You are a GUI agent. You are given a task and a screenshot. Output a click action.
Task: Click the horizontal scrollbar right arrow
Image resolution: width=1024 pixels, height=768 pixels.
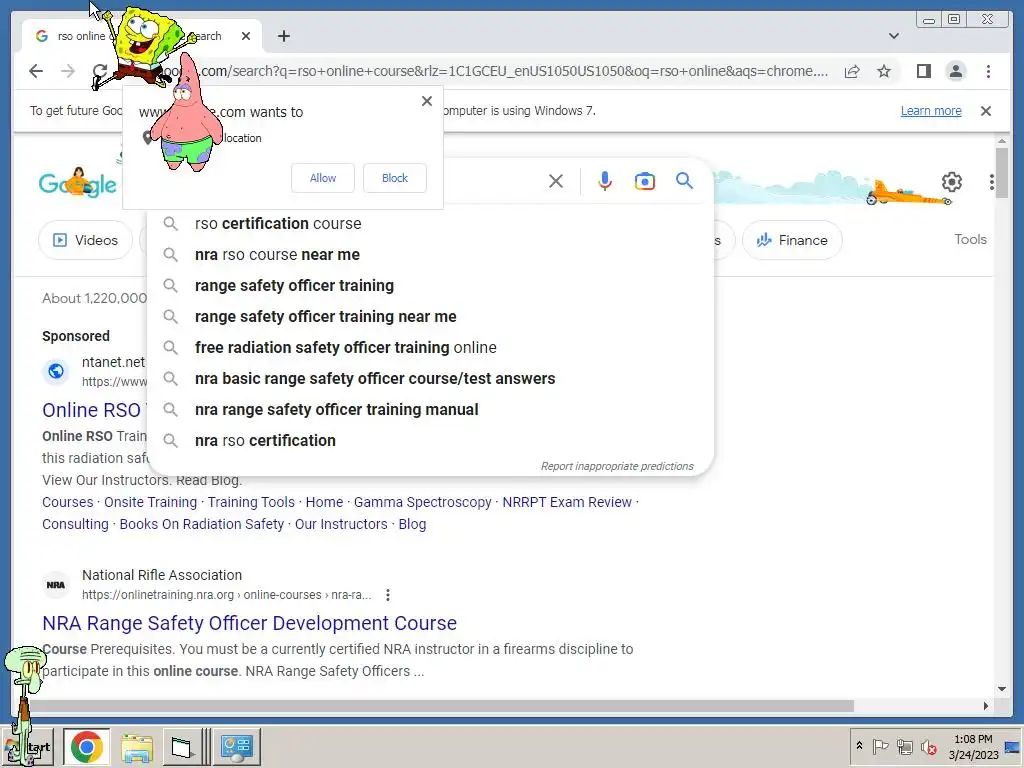coord(985,706)
